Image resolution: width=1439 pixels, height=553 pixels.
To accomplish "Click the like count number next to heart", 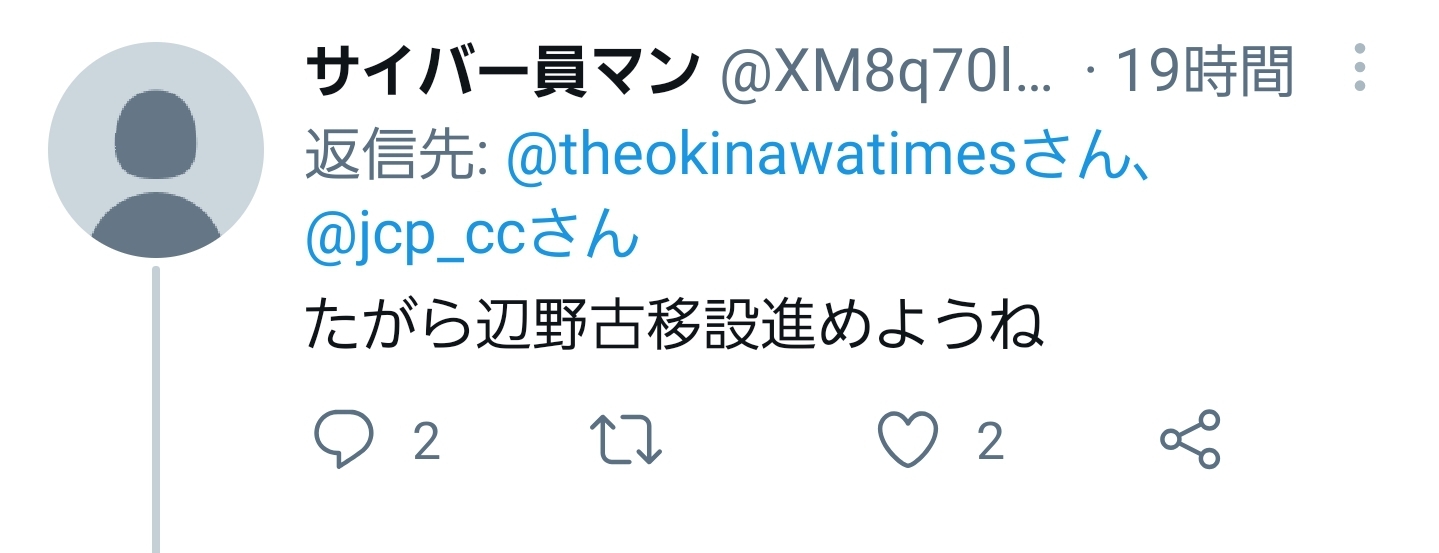I will click(x=990, y=441).
